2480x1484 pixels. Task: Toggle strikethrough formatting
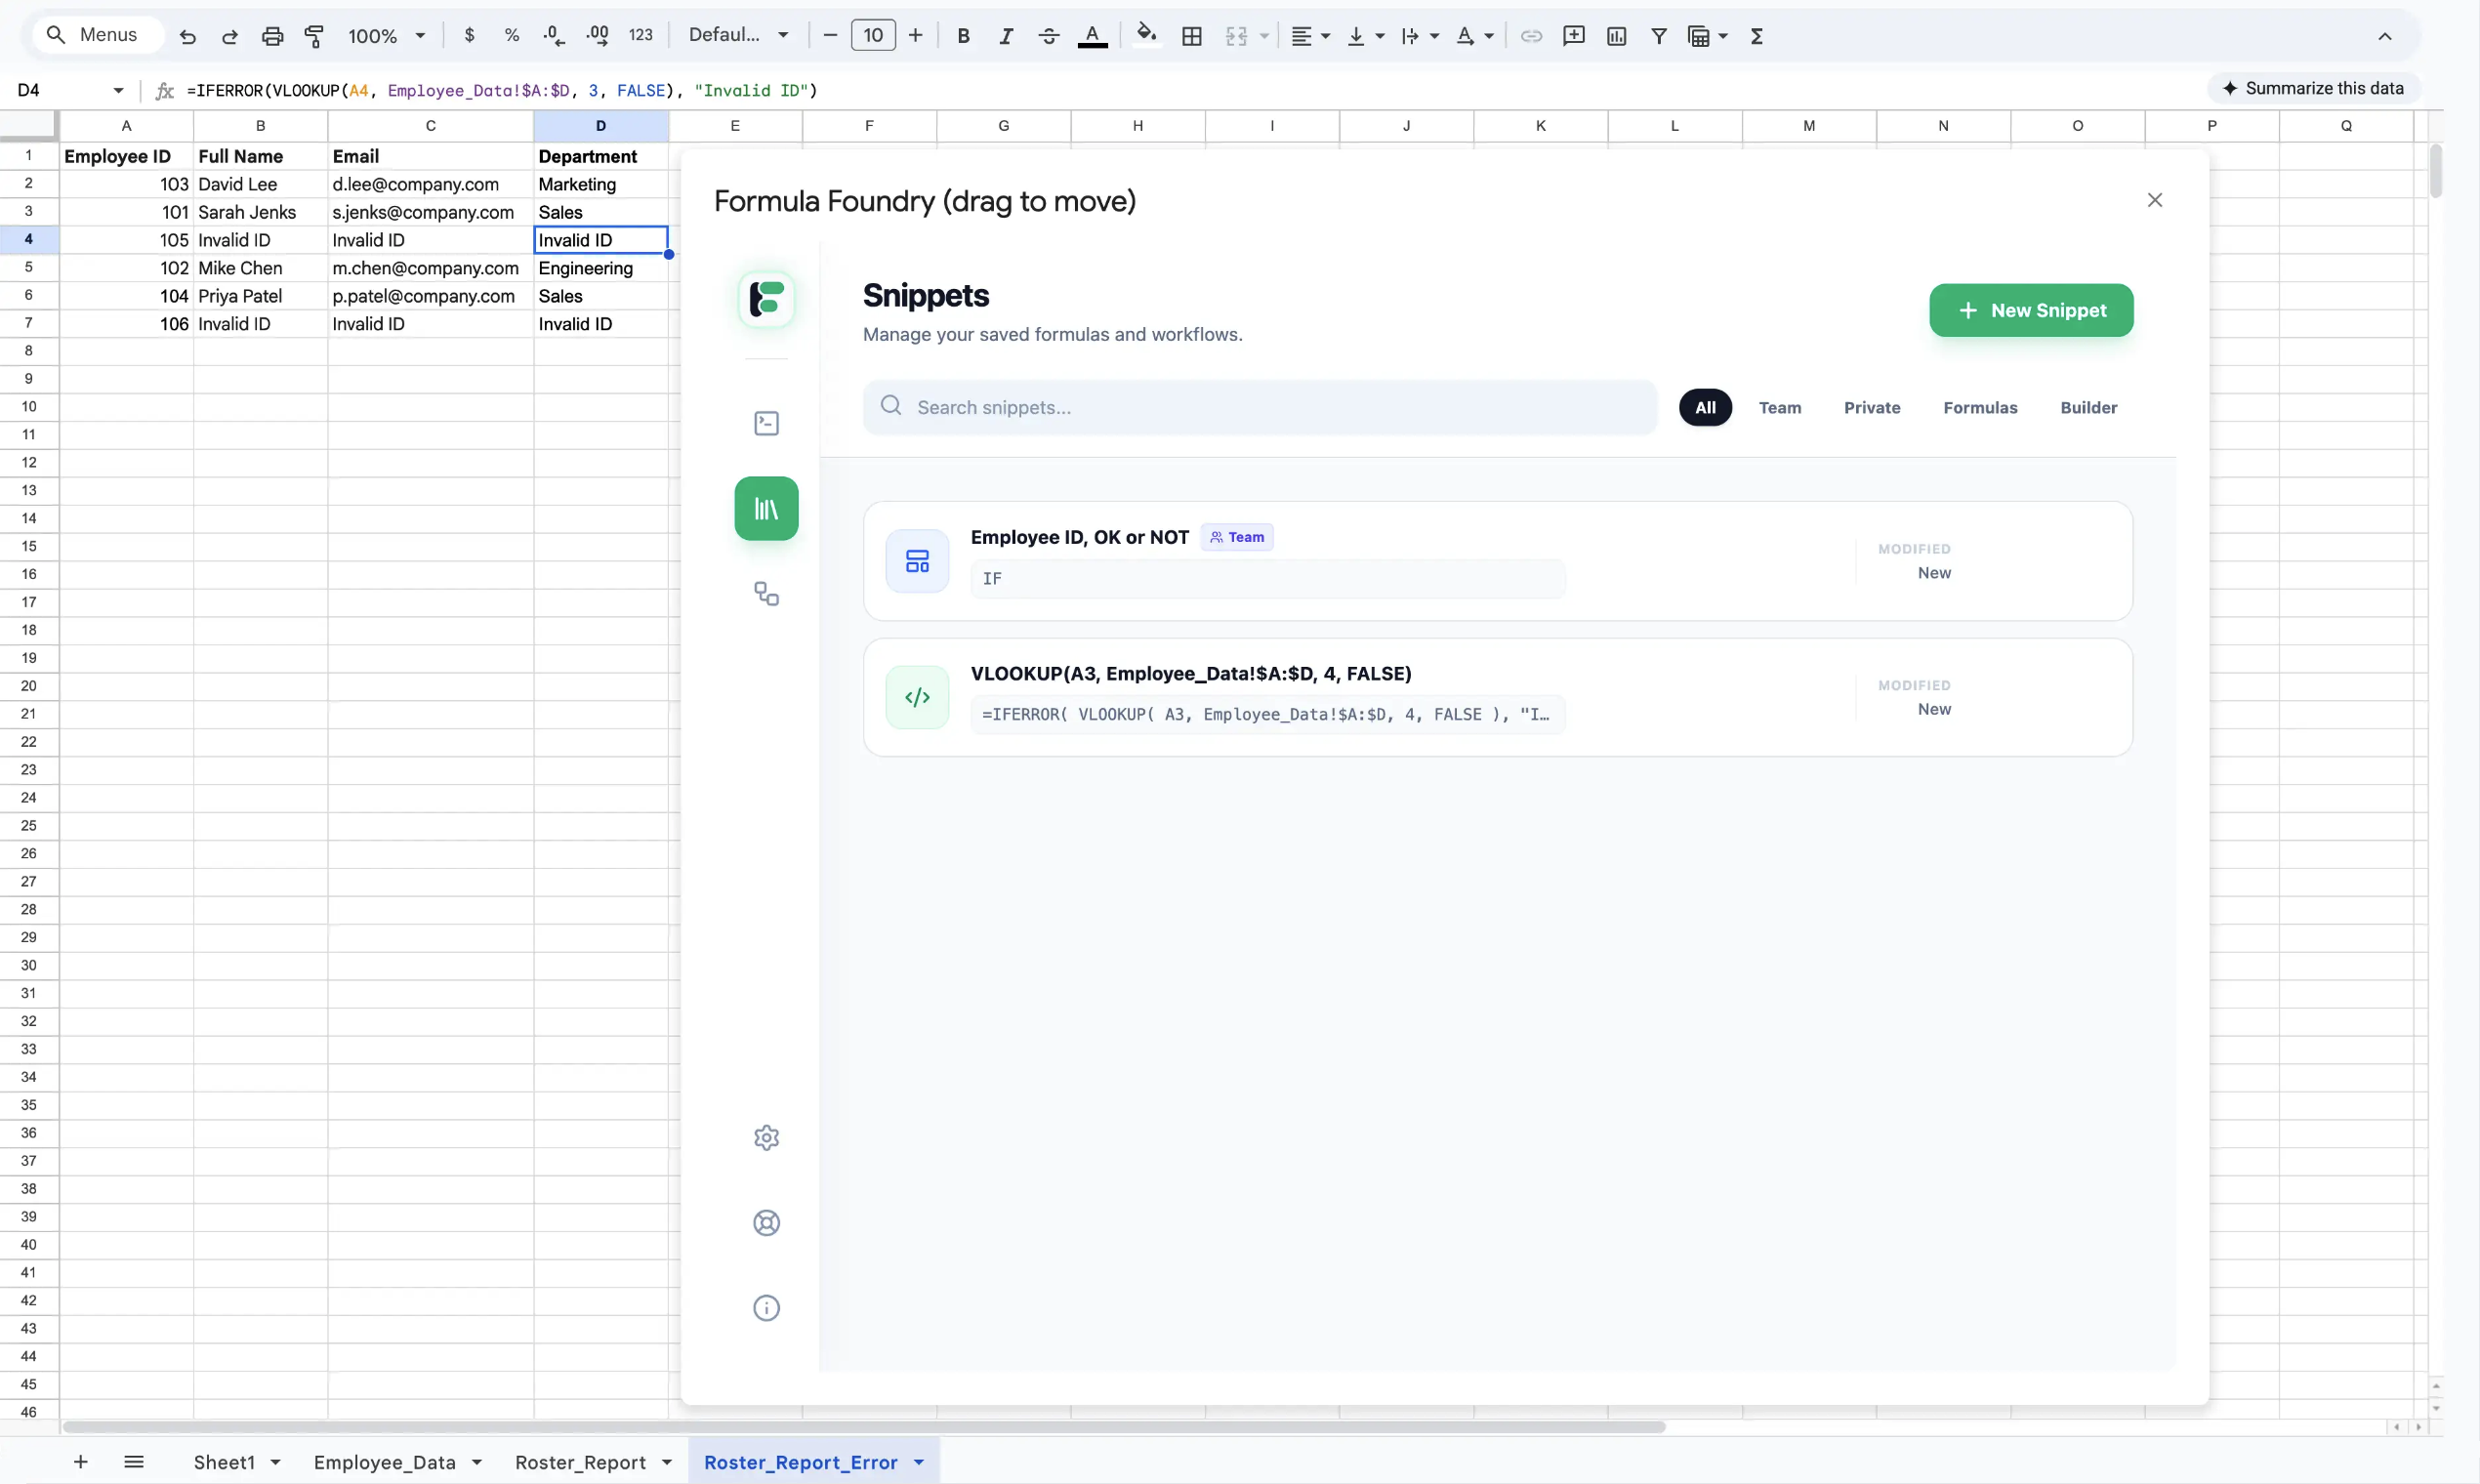click(1048, 36)
